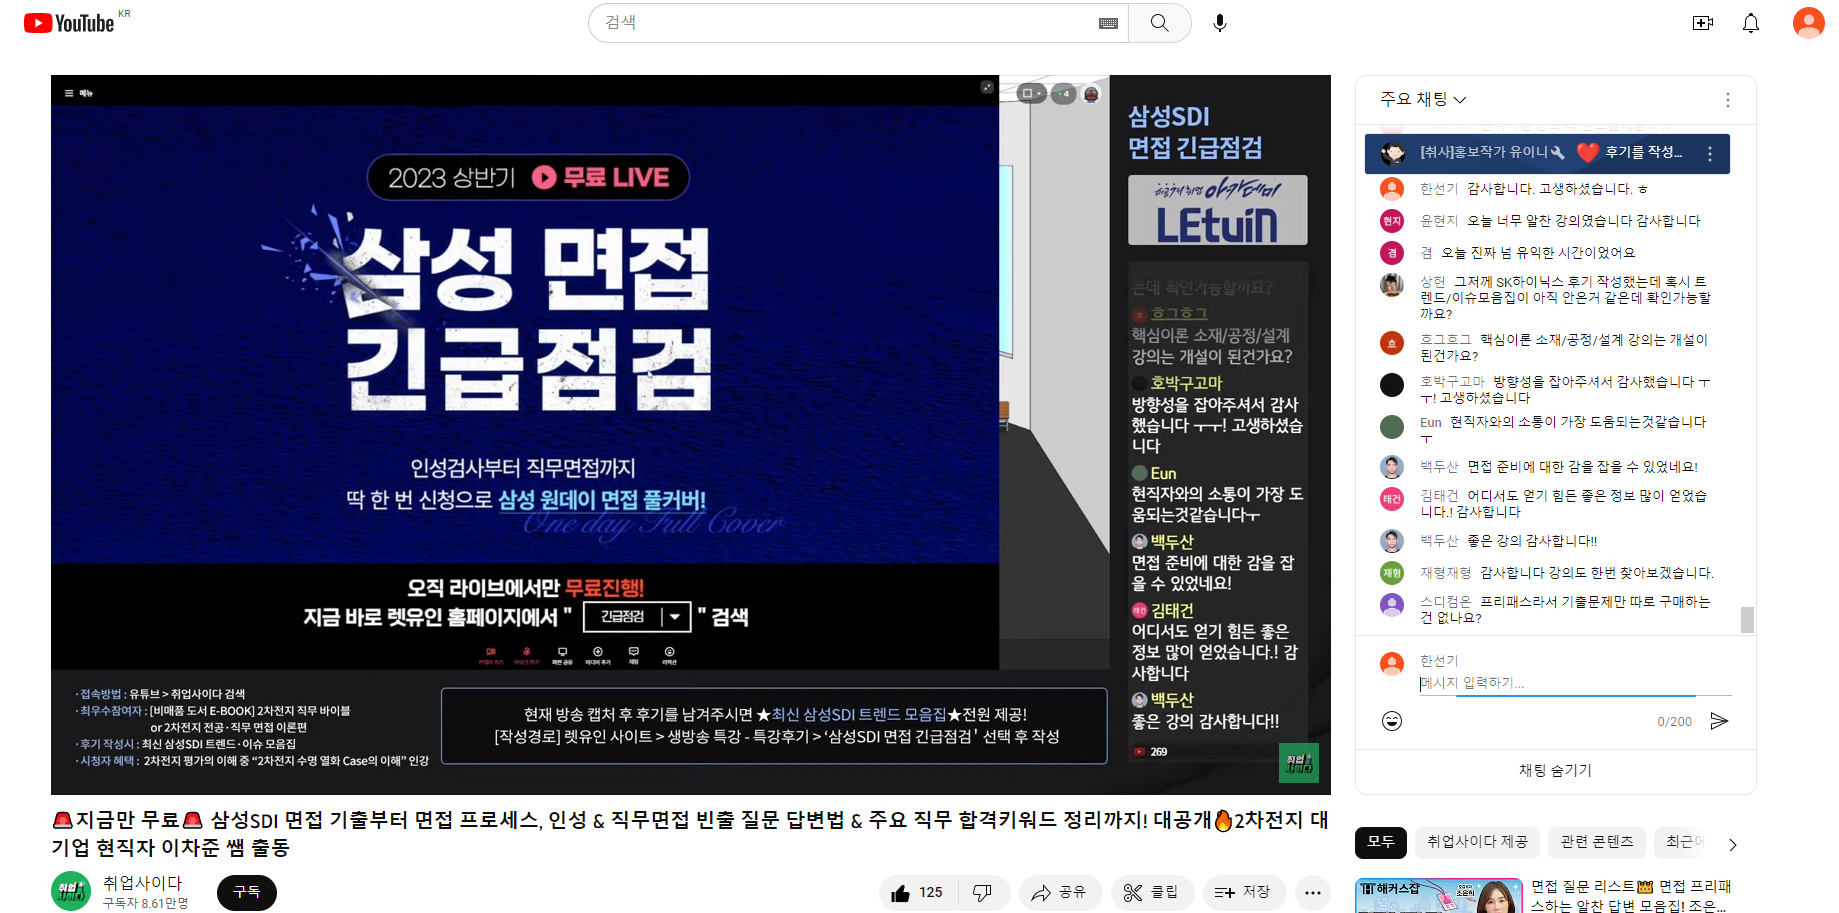The width and height of the screenshot is (1839, 913).
Task: Select the 관련 콘텐츠 filter chip
Action: (1596, 842)
